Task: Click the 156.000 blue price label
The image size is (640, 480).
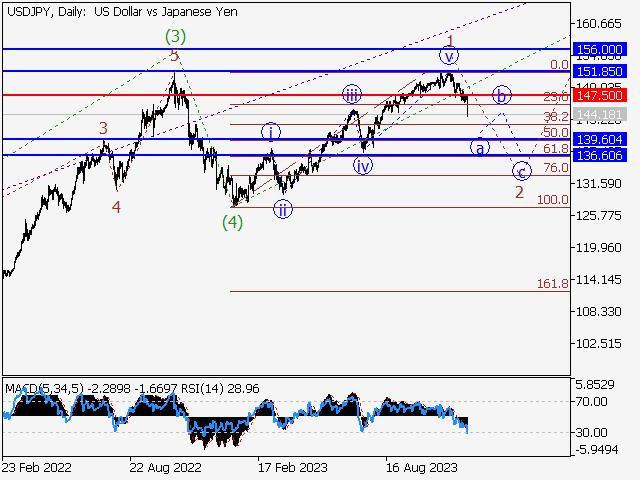Action: 599,49
